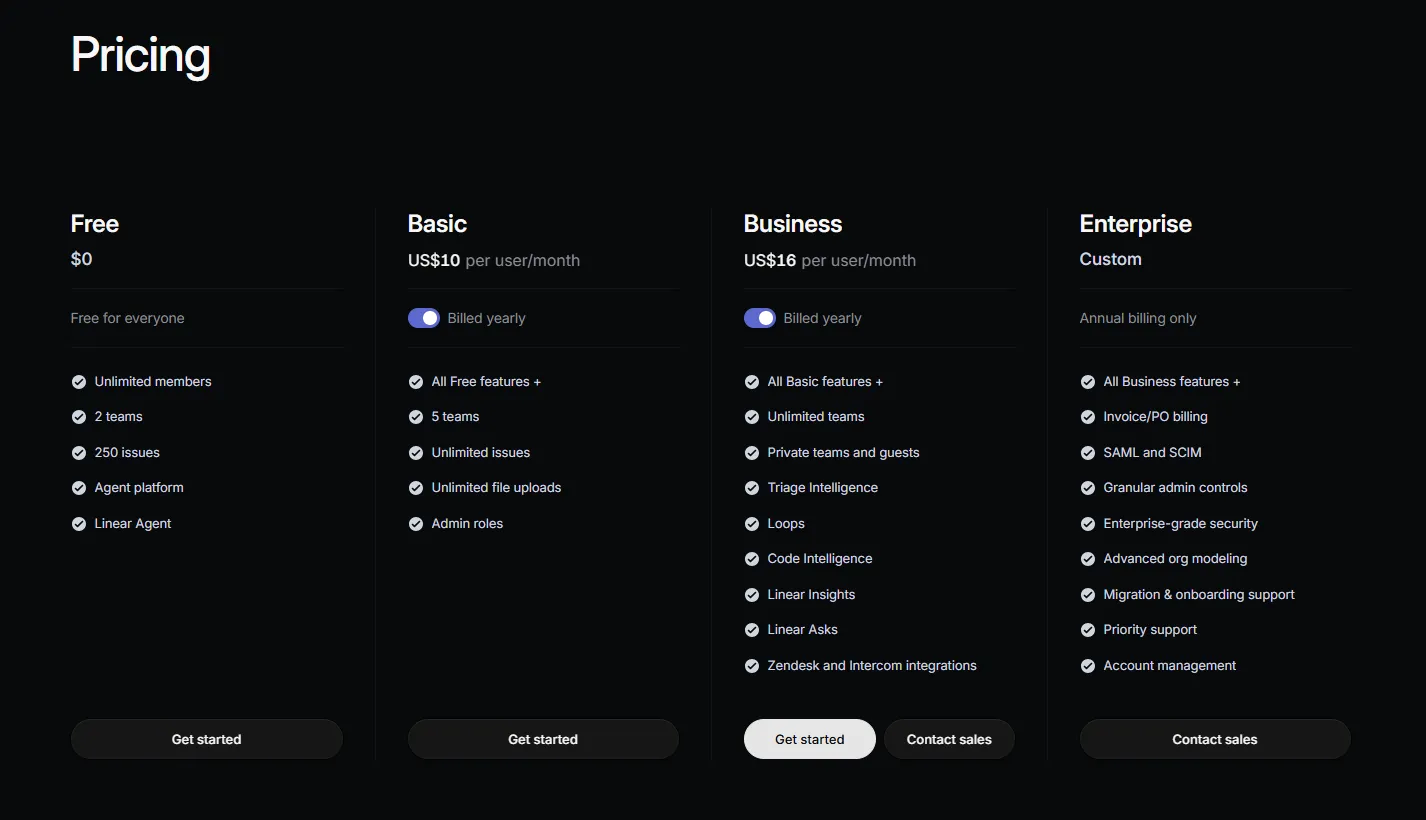Click the Enterprise plan heading
Image resolution: width=1426 pixels, height=820 pixels.
[1135, 224]
